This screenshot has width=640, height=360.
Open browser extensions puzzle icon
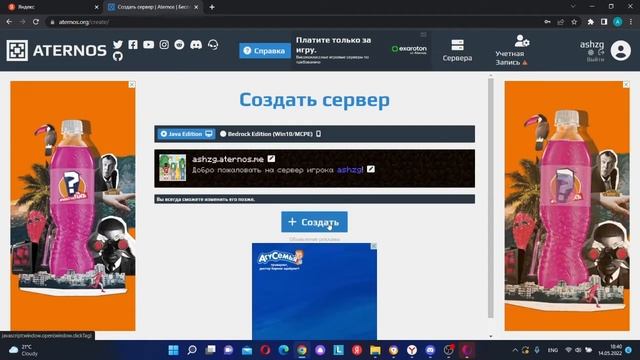coord(591,22)
